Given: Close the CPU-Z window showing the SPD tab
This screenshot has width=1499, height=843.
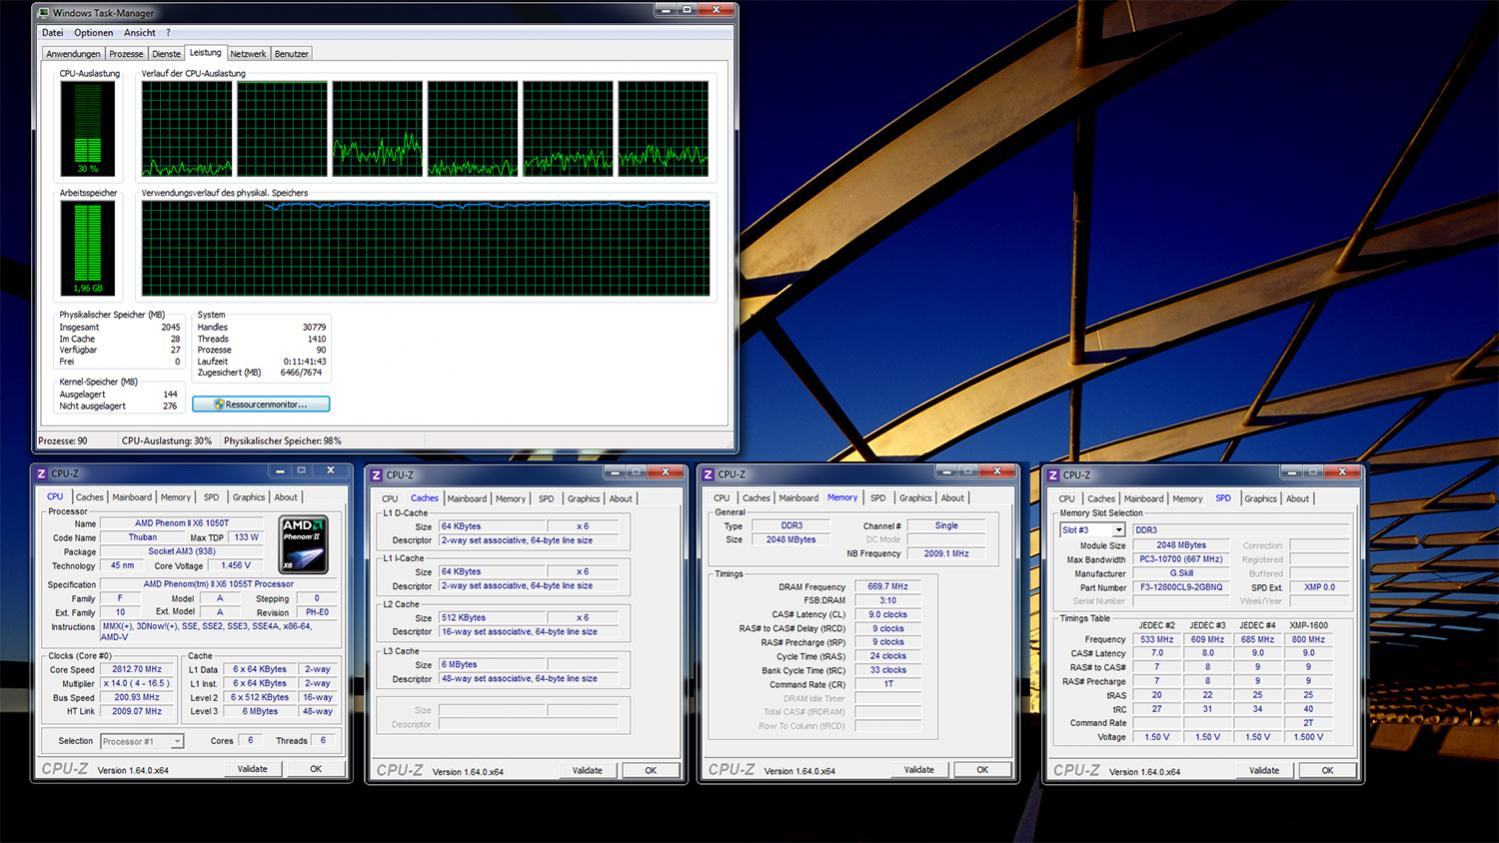Looking at the screenshot, I should click(x=1341, y=472).
